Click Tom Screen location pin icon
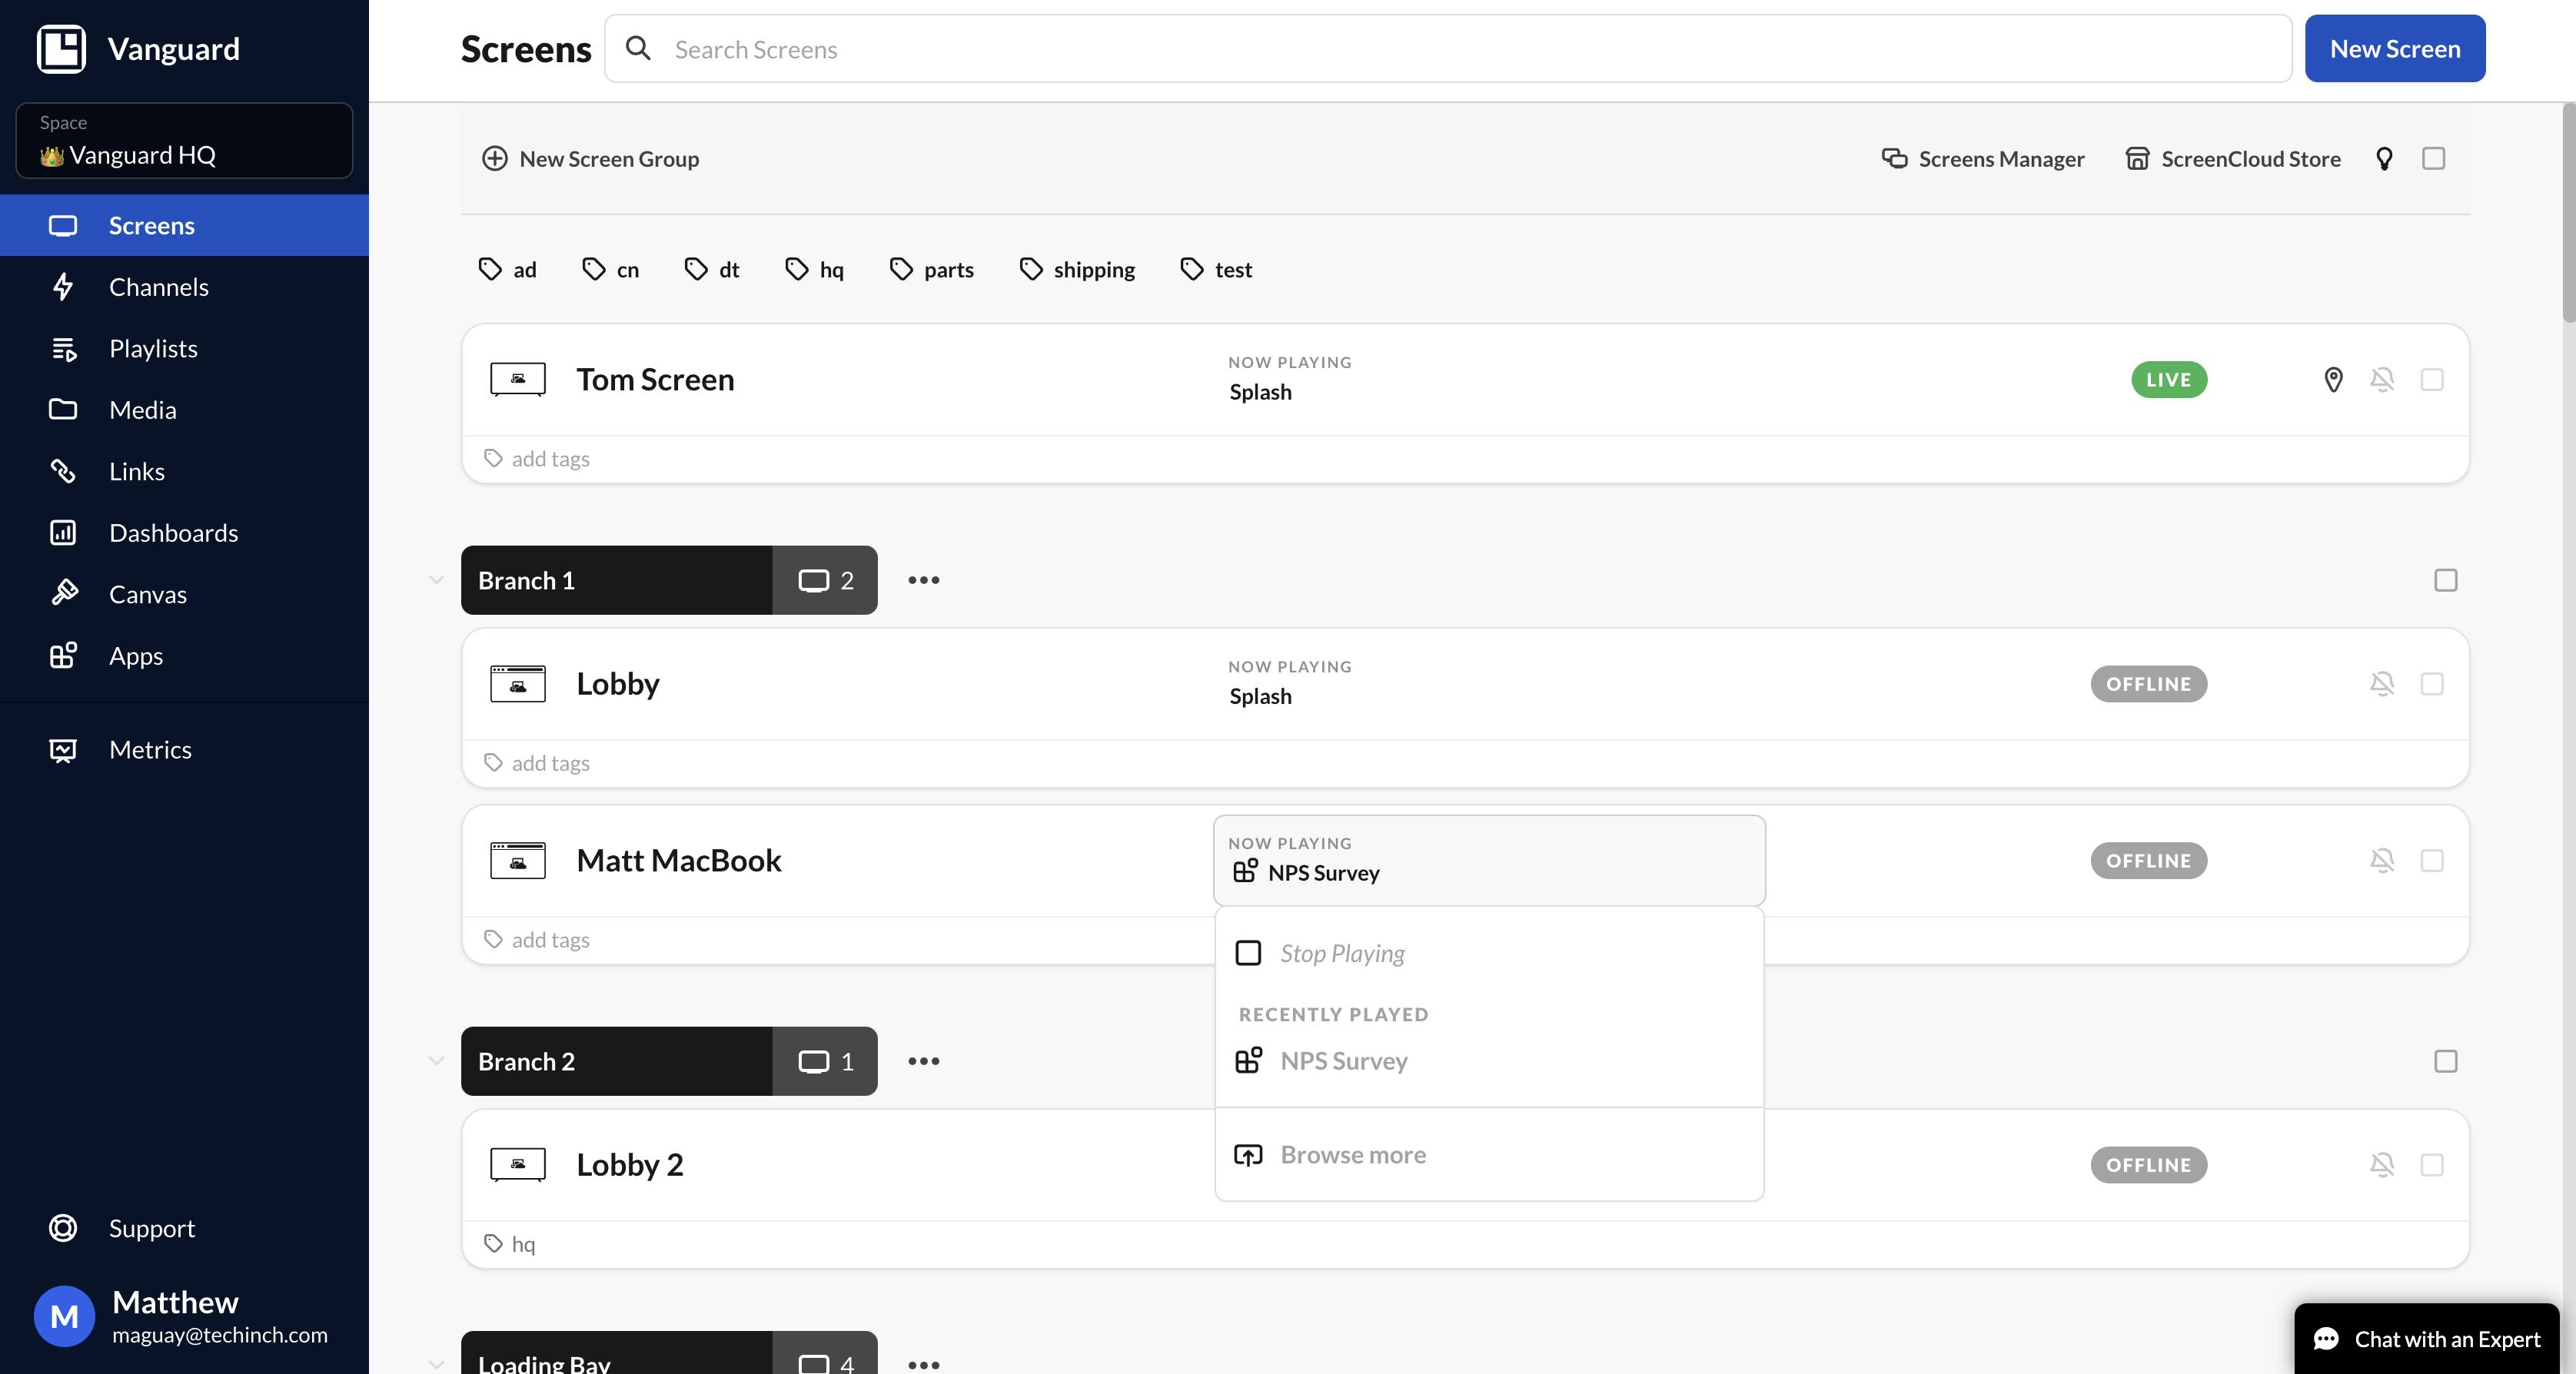Viewport: 2576px width, 1374px height. pos(2333,380)
